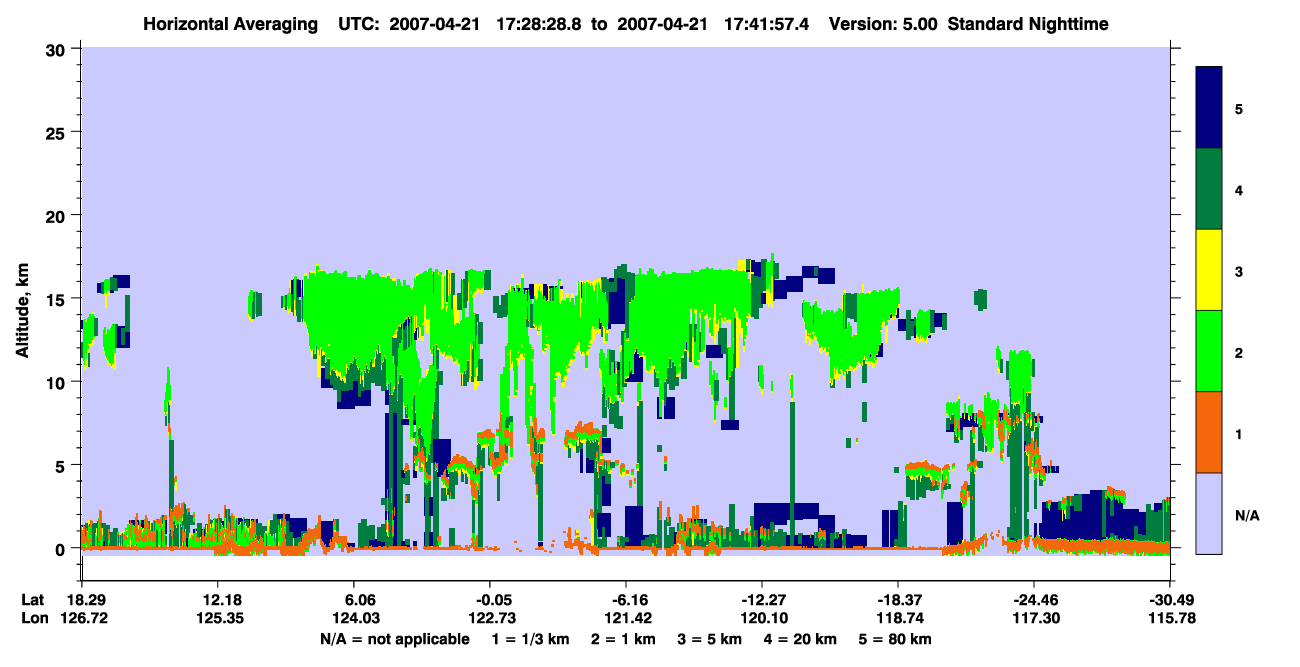Click longitude value 117.30
Image resolution: width=1300 pixels, height=667 pixels.
(1034, 619)
